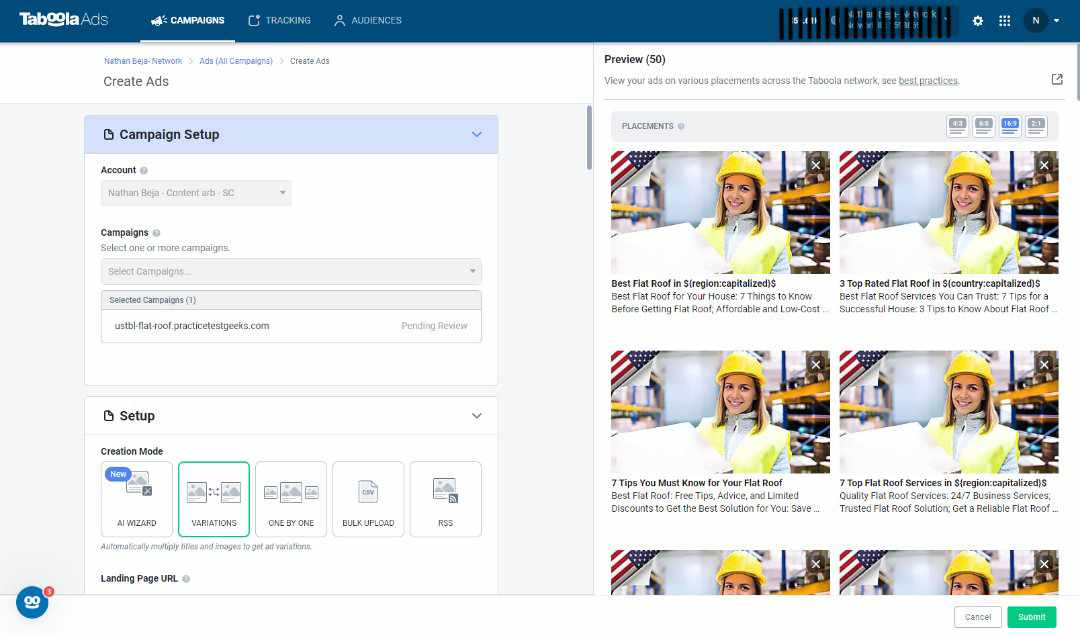Go to Ads (All Campaigns) breadcrumb

(x=236, y=61)
